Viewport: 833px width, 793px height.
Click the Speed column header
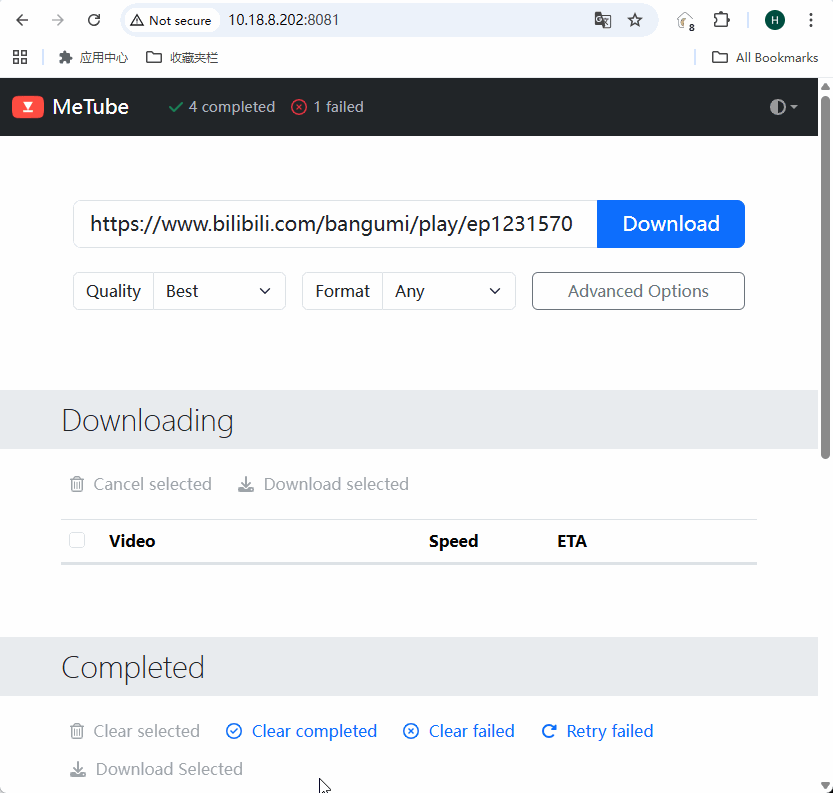click(453, 541)
